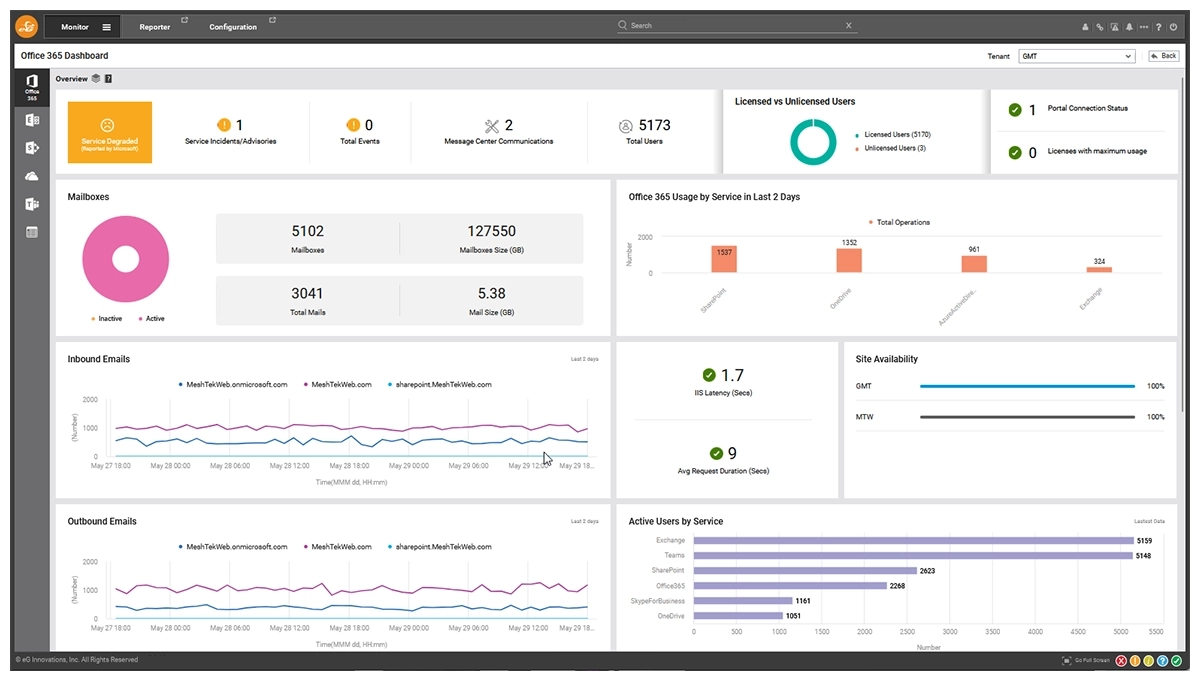Open the alarm warning monitor icon

[x=1114, y=27]
